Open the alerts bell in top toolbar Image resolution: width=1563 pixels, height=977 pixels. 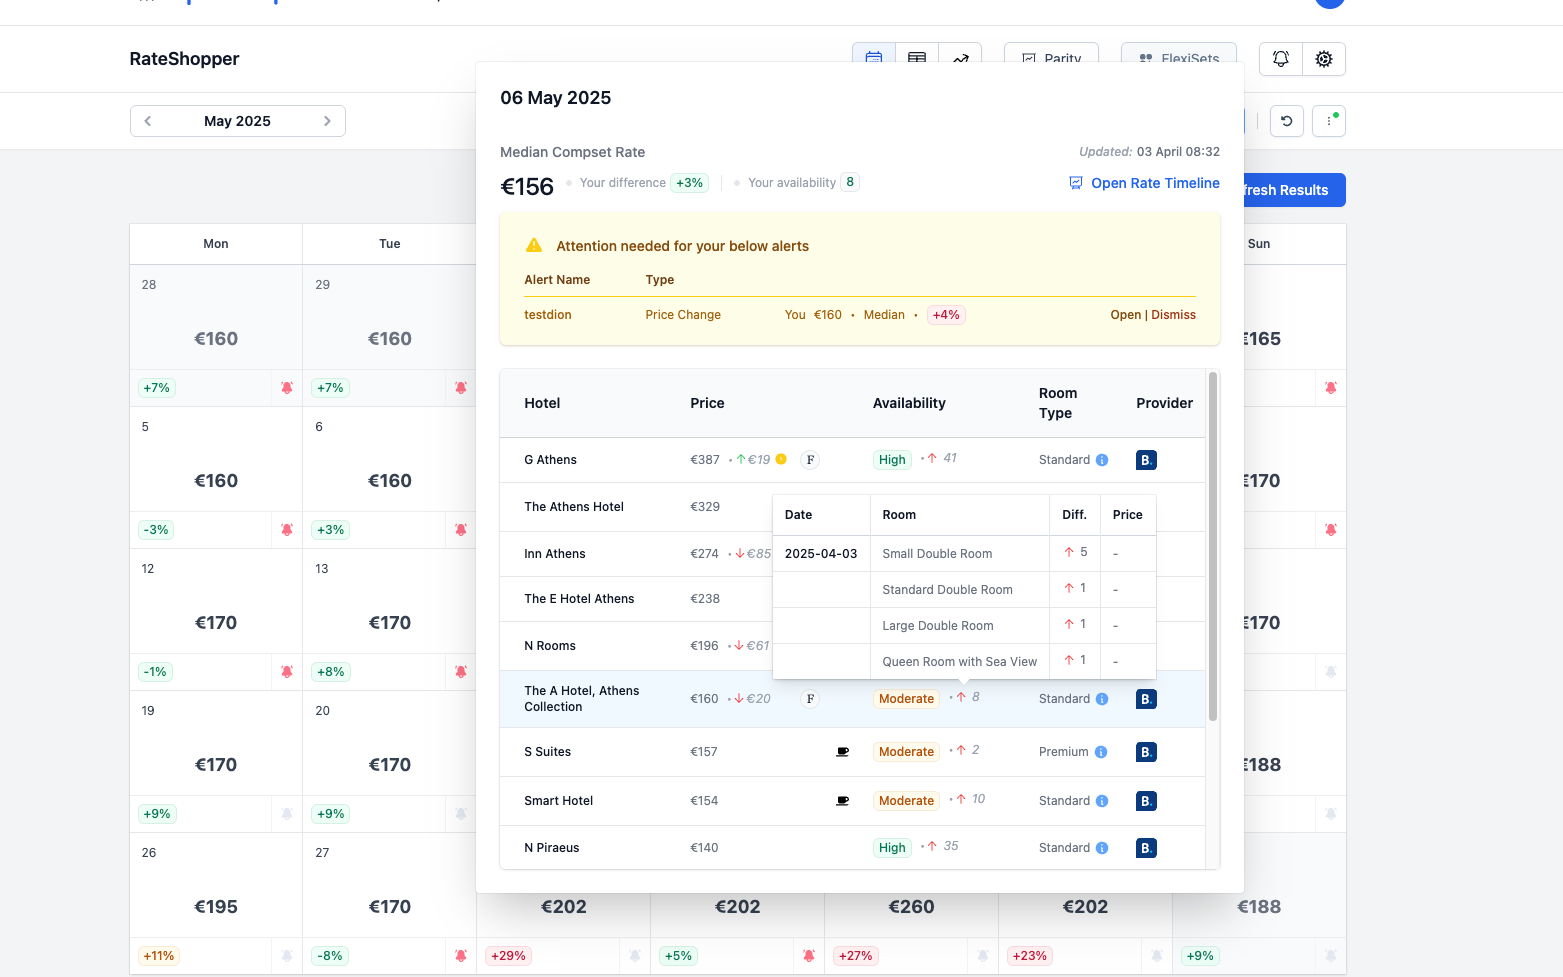tap(1280, 59)
